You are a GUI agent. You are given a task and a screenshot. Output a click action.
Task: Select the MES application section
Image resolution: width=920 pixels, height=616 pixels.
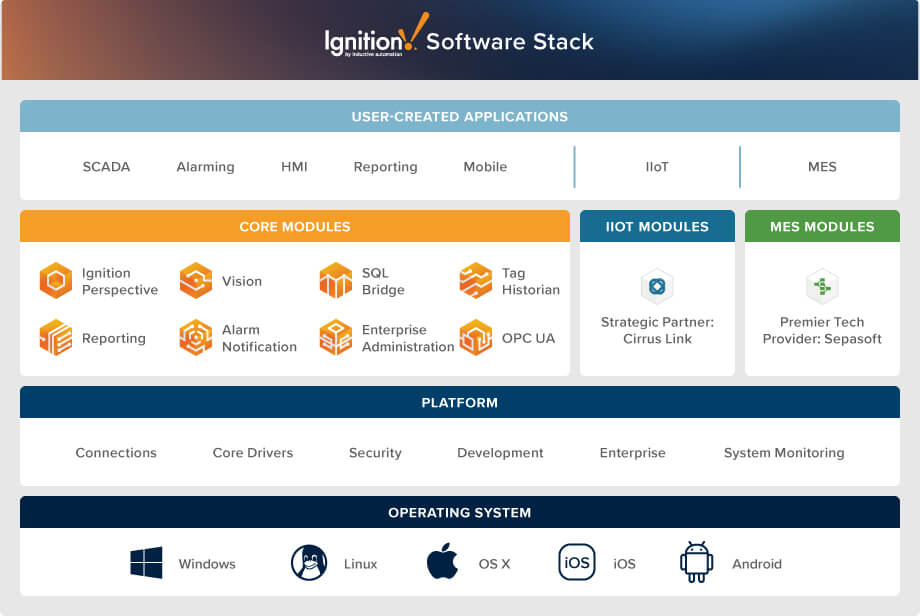coord(821,167)
